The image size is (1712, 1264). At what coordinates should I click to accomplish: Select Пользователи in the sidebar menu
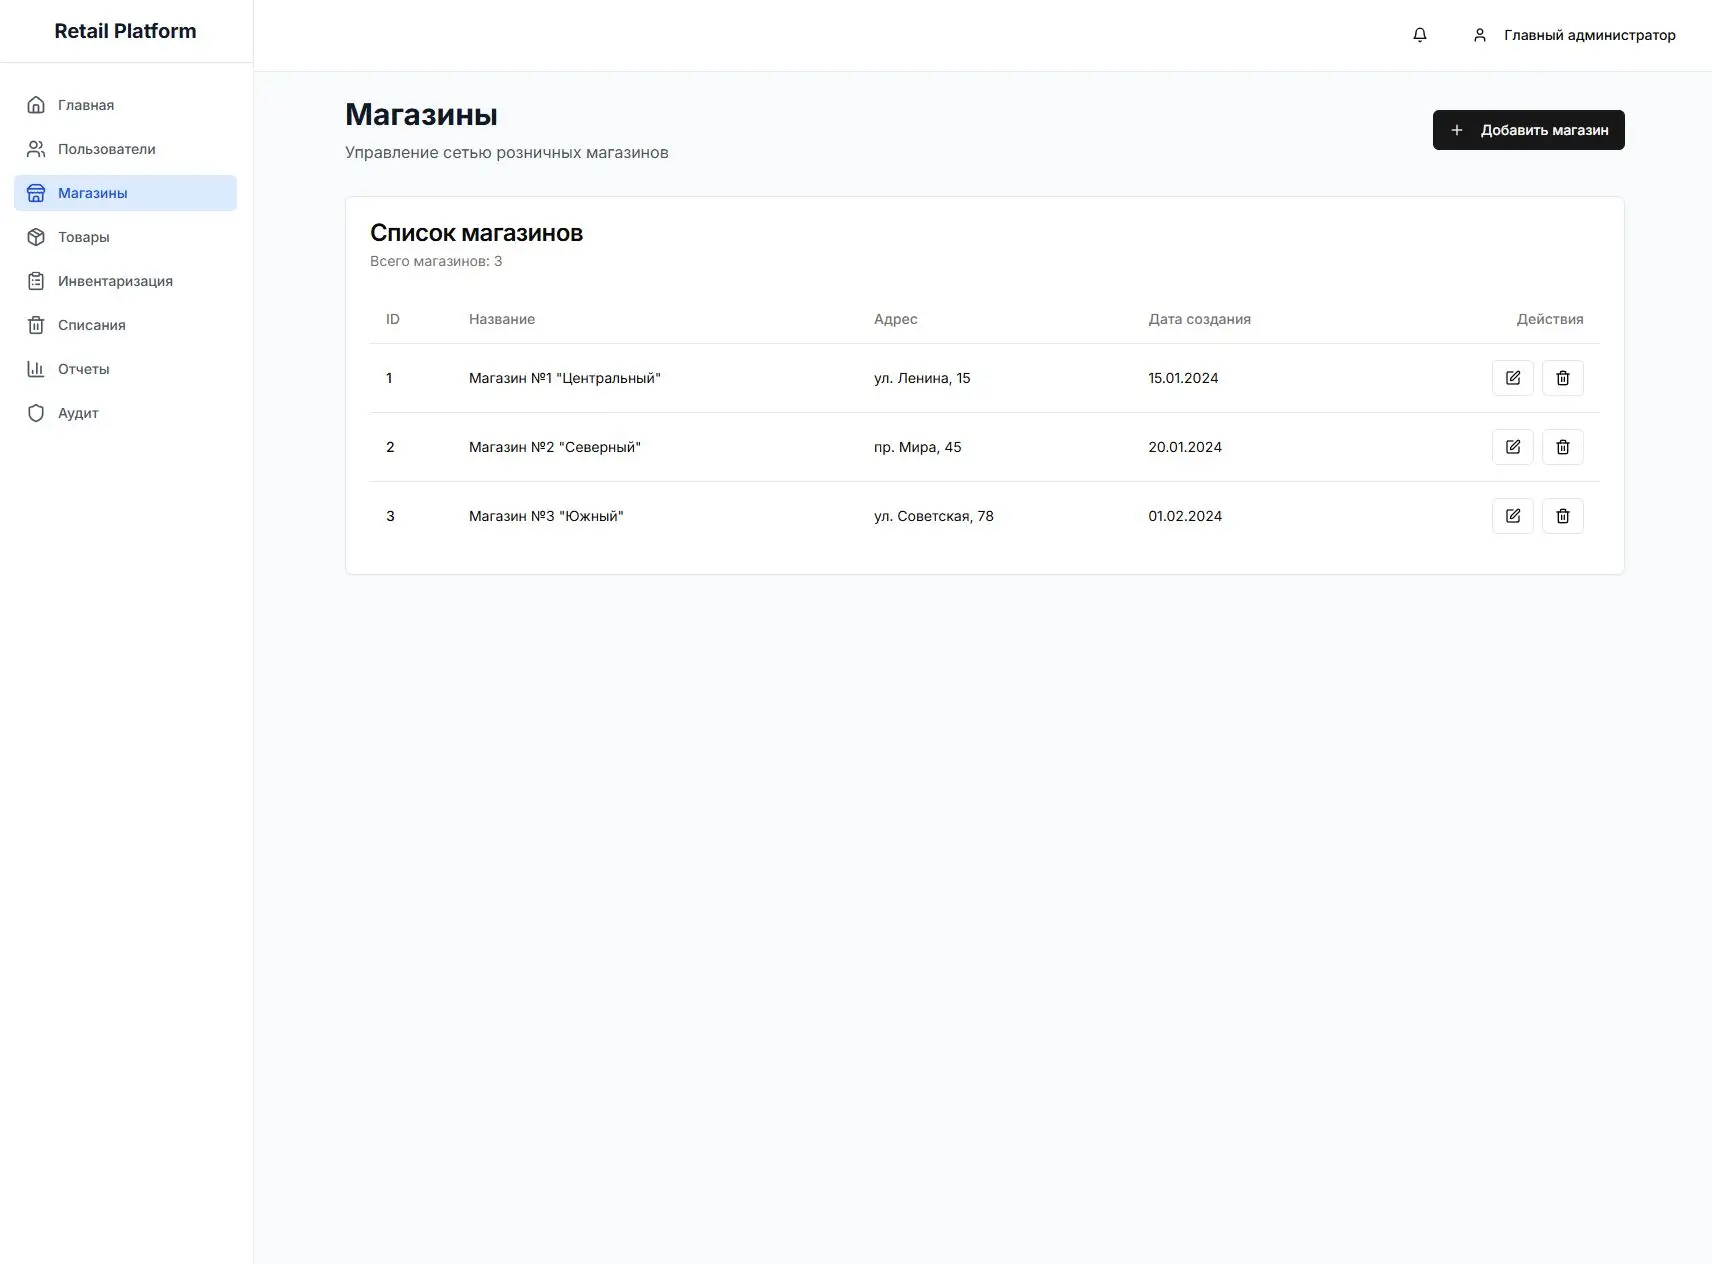pos(105,148)
